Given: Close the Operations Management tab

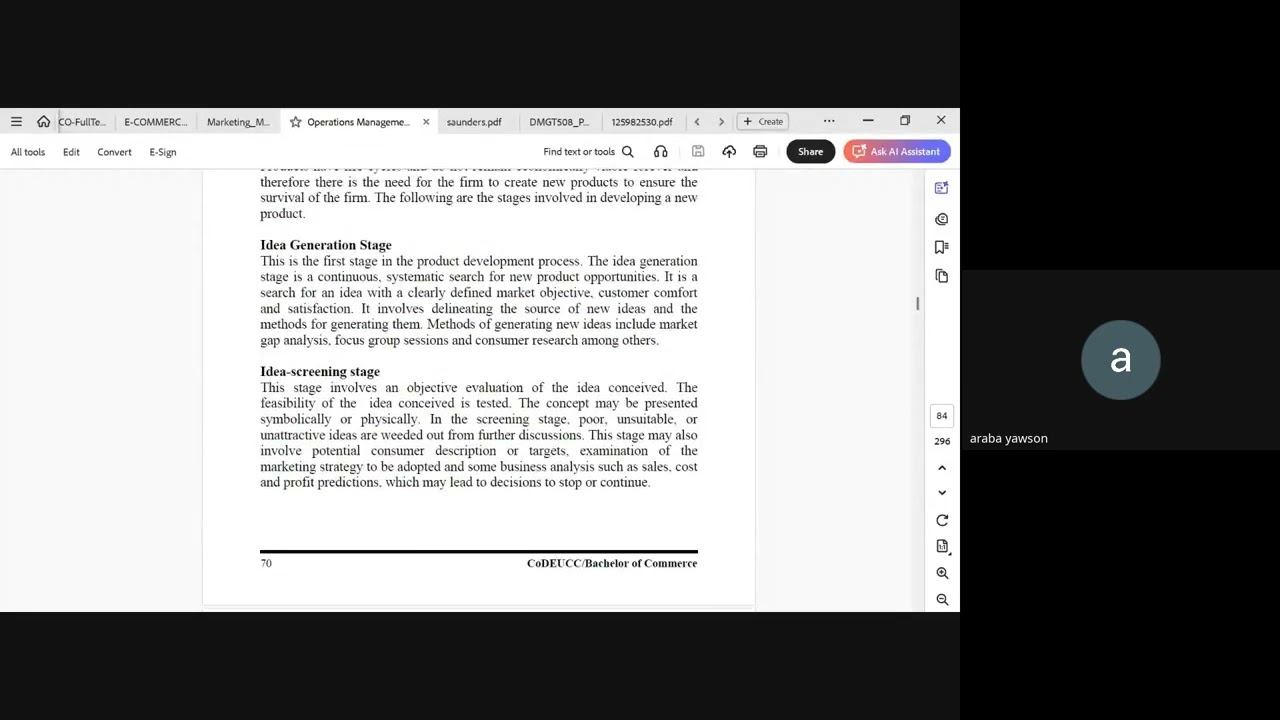Looking at the screenshot, I should coord(426,122).
